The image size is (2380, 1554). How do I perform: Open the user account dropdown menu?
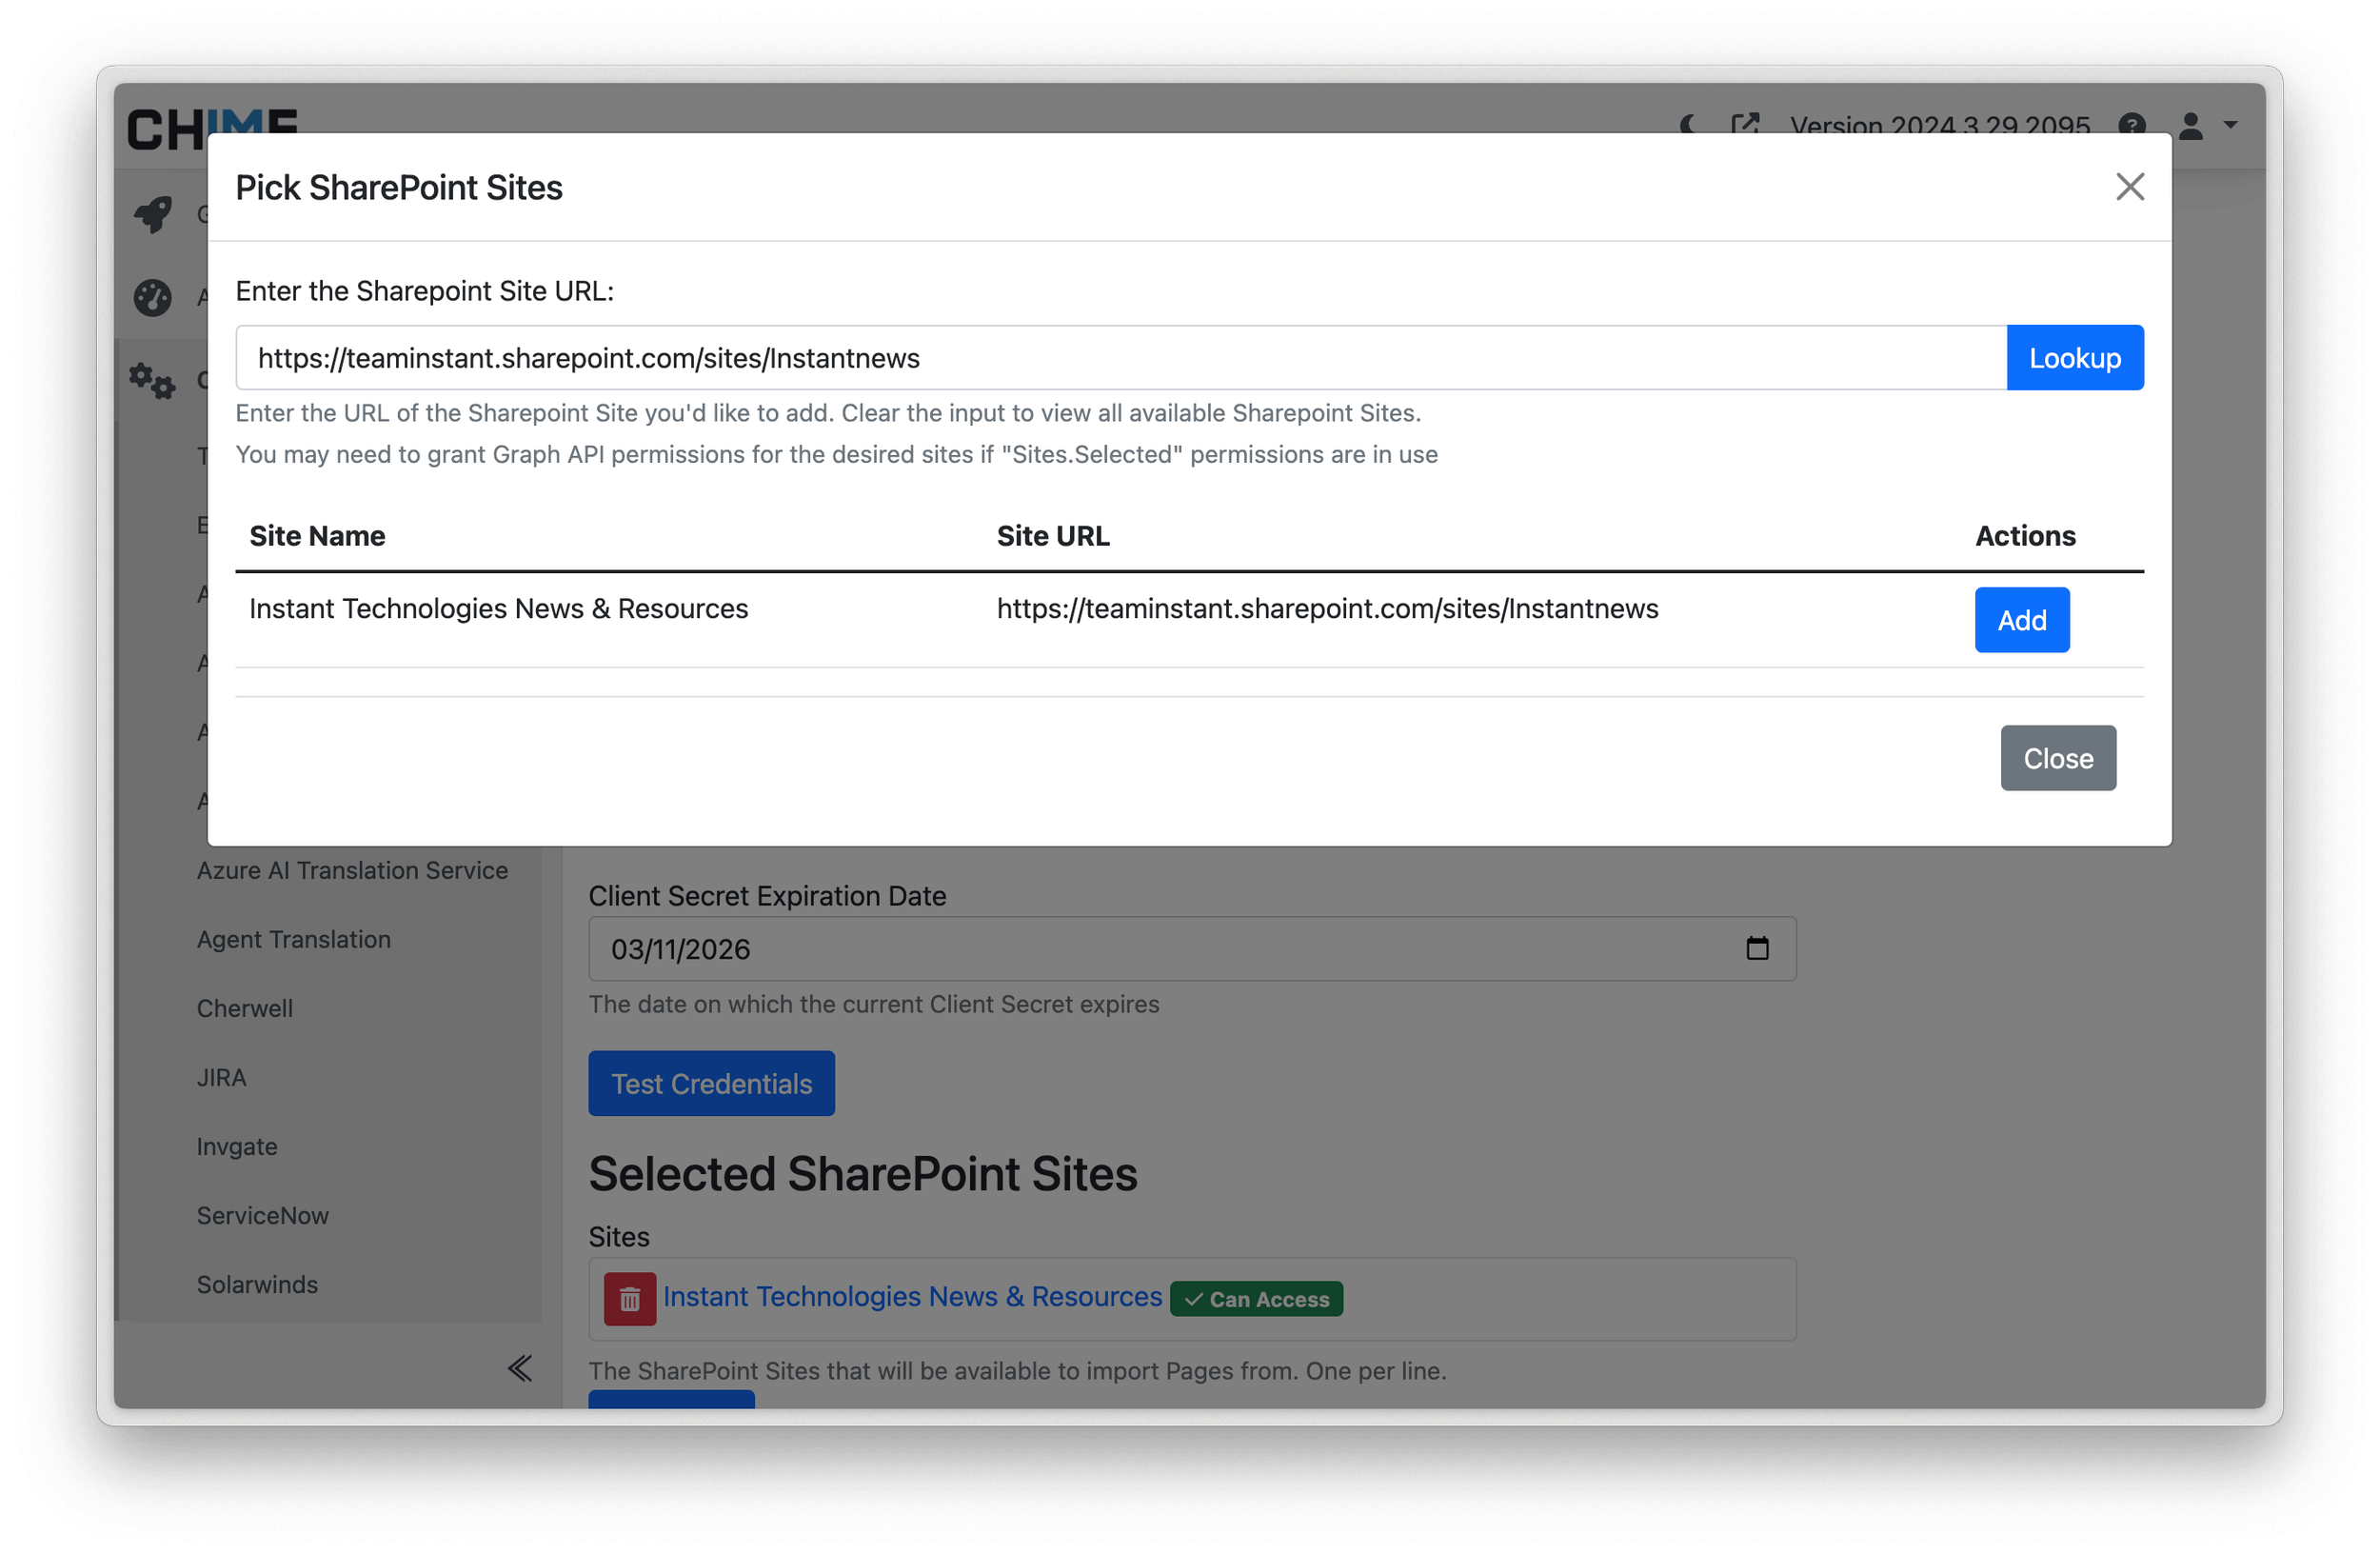pos(2207,126)
